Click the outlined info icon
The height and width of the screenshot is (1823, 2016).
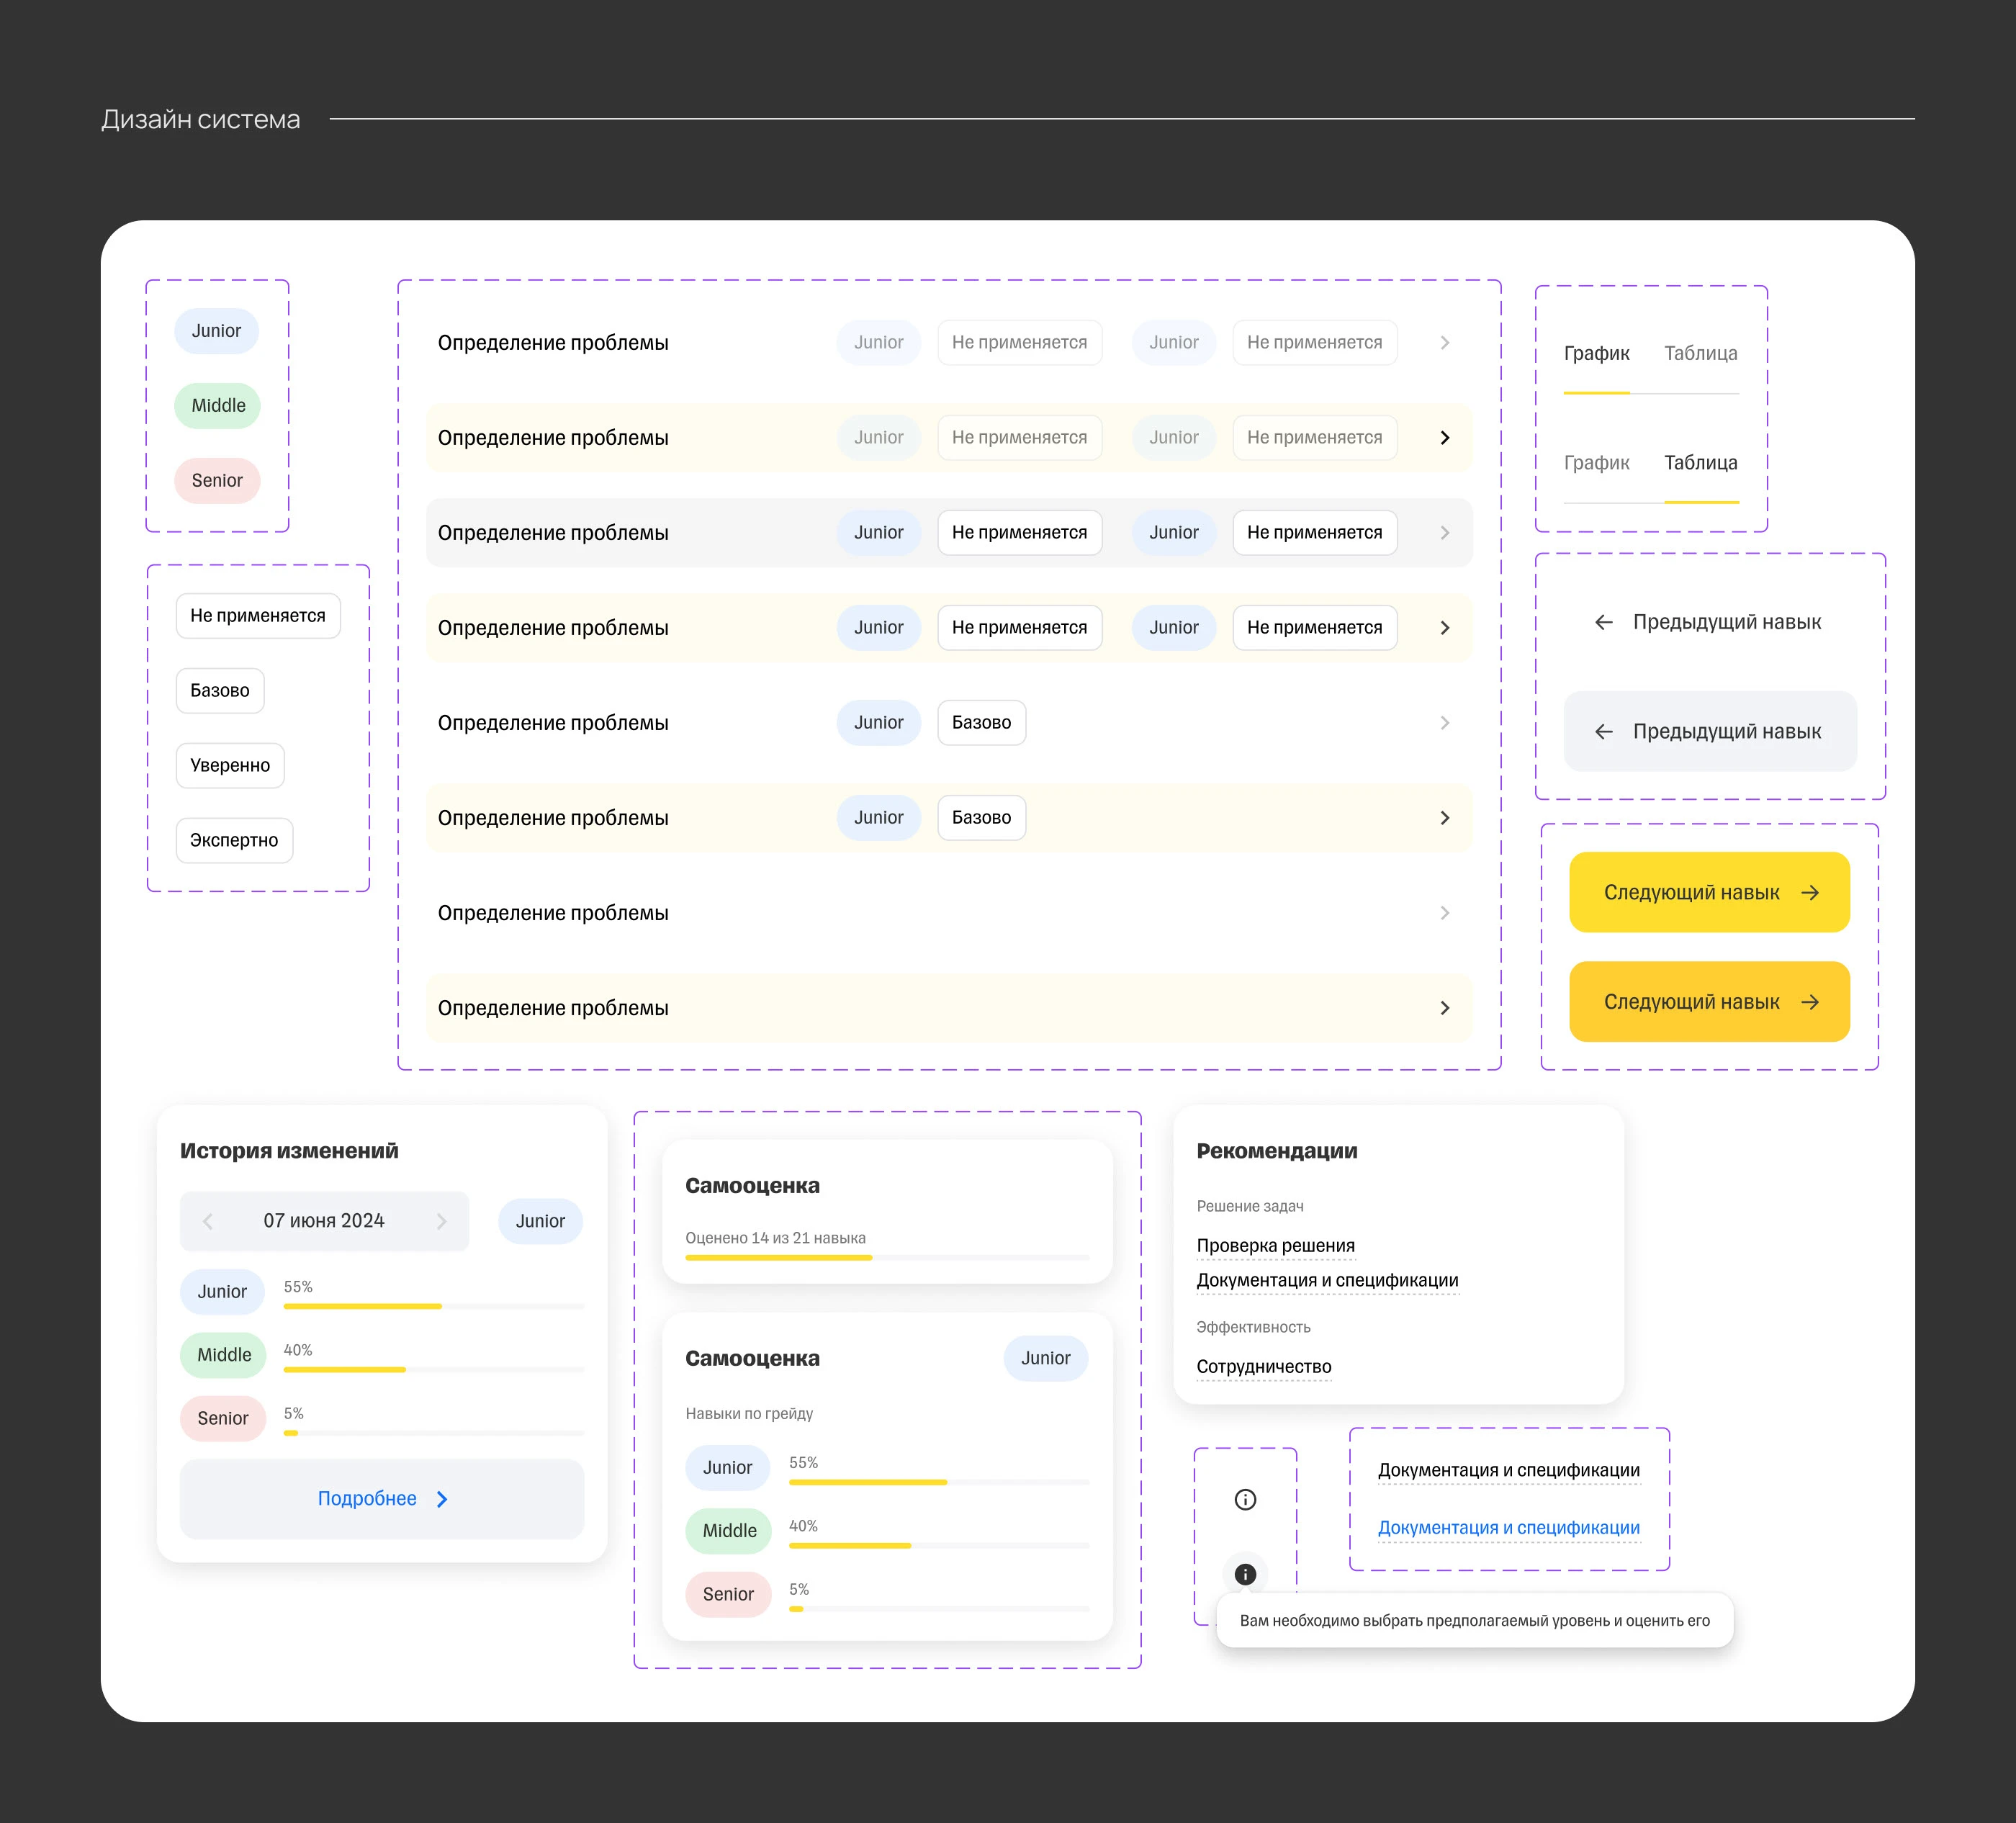1245,1499
